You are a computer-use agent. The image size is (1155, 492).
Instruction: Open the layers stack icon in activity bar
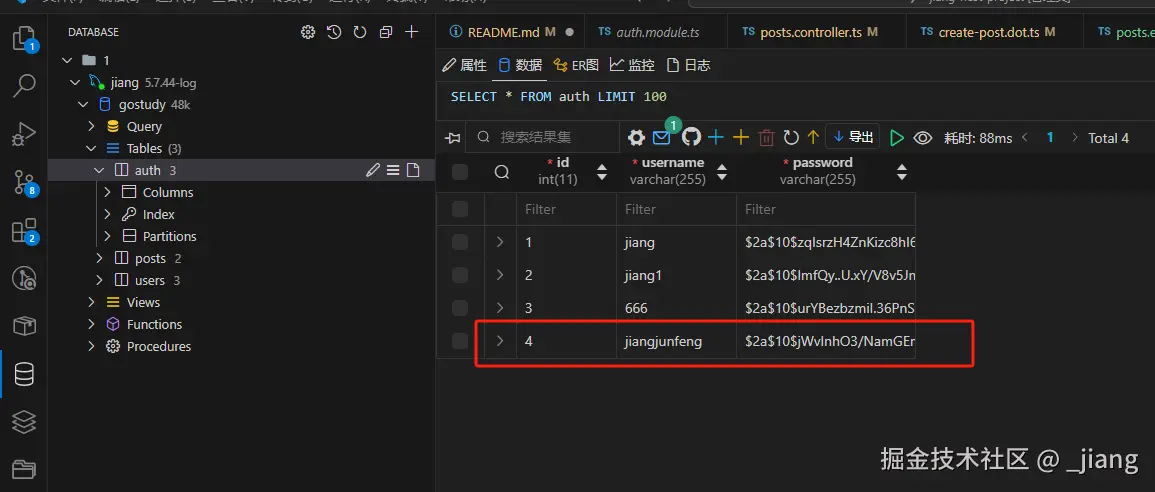tap(24, 422)
